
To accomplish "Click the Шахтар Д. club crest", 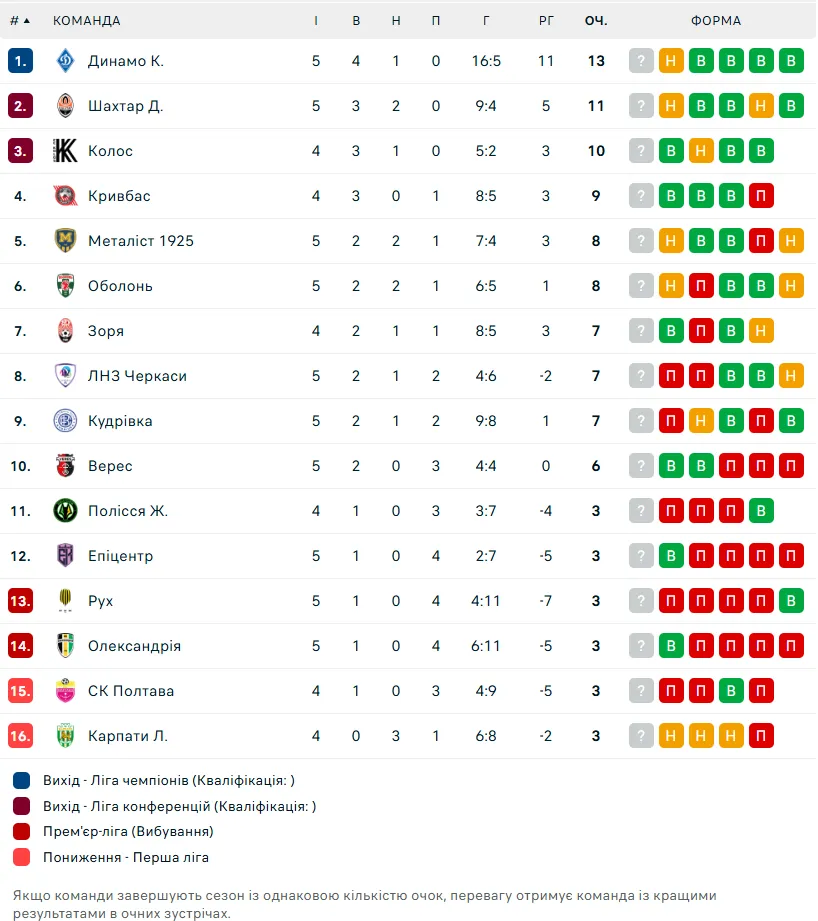I will pyautogui.click(x=65, y=106).
